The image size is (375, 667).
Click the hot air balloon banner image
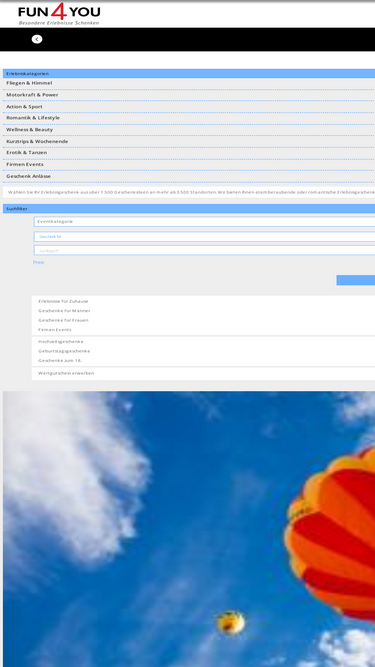click(189, 529)
